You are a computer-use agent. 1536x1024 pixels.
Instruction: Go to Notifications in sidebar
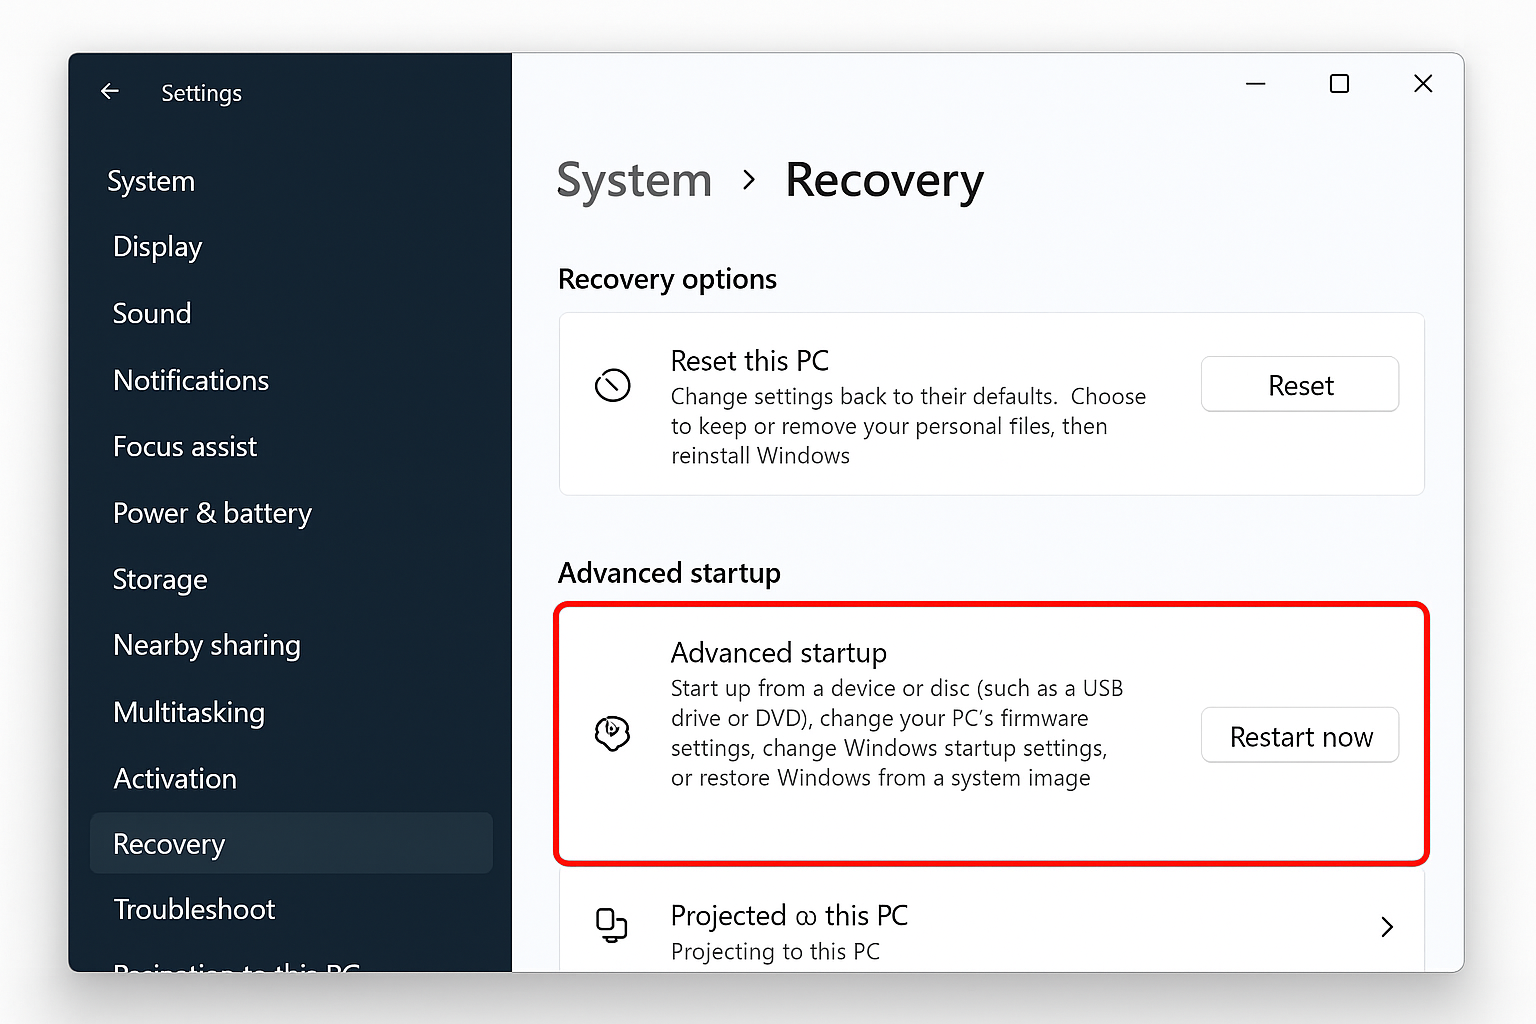tap(191, 380)
